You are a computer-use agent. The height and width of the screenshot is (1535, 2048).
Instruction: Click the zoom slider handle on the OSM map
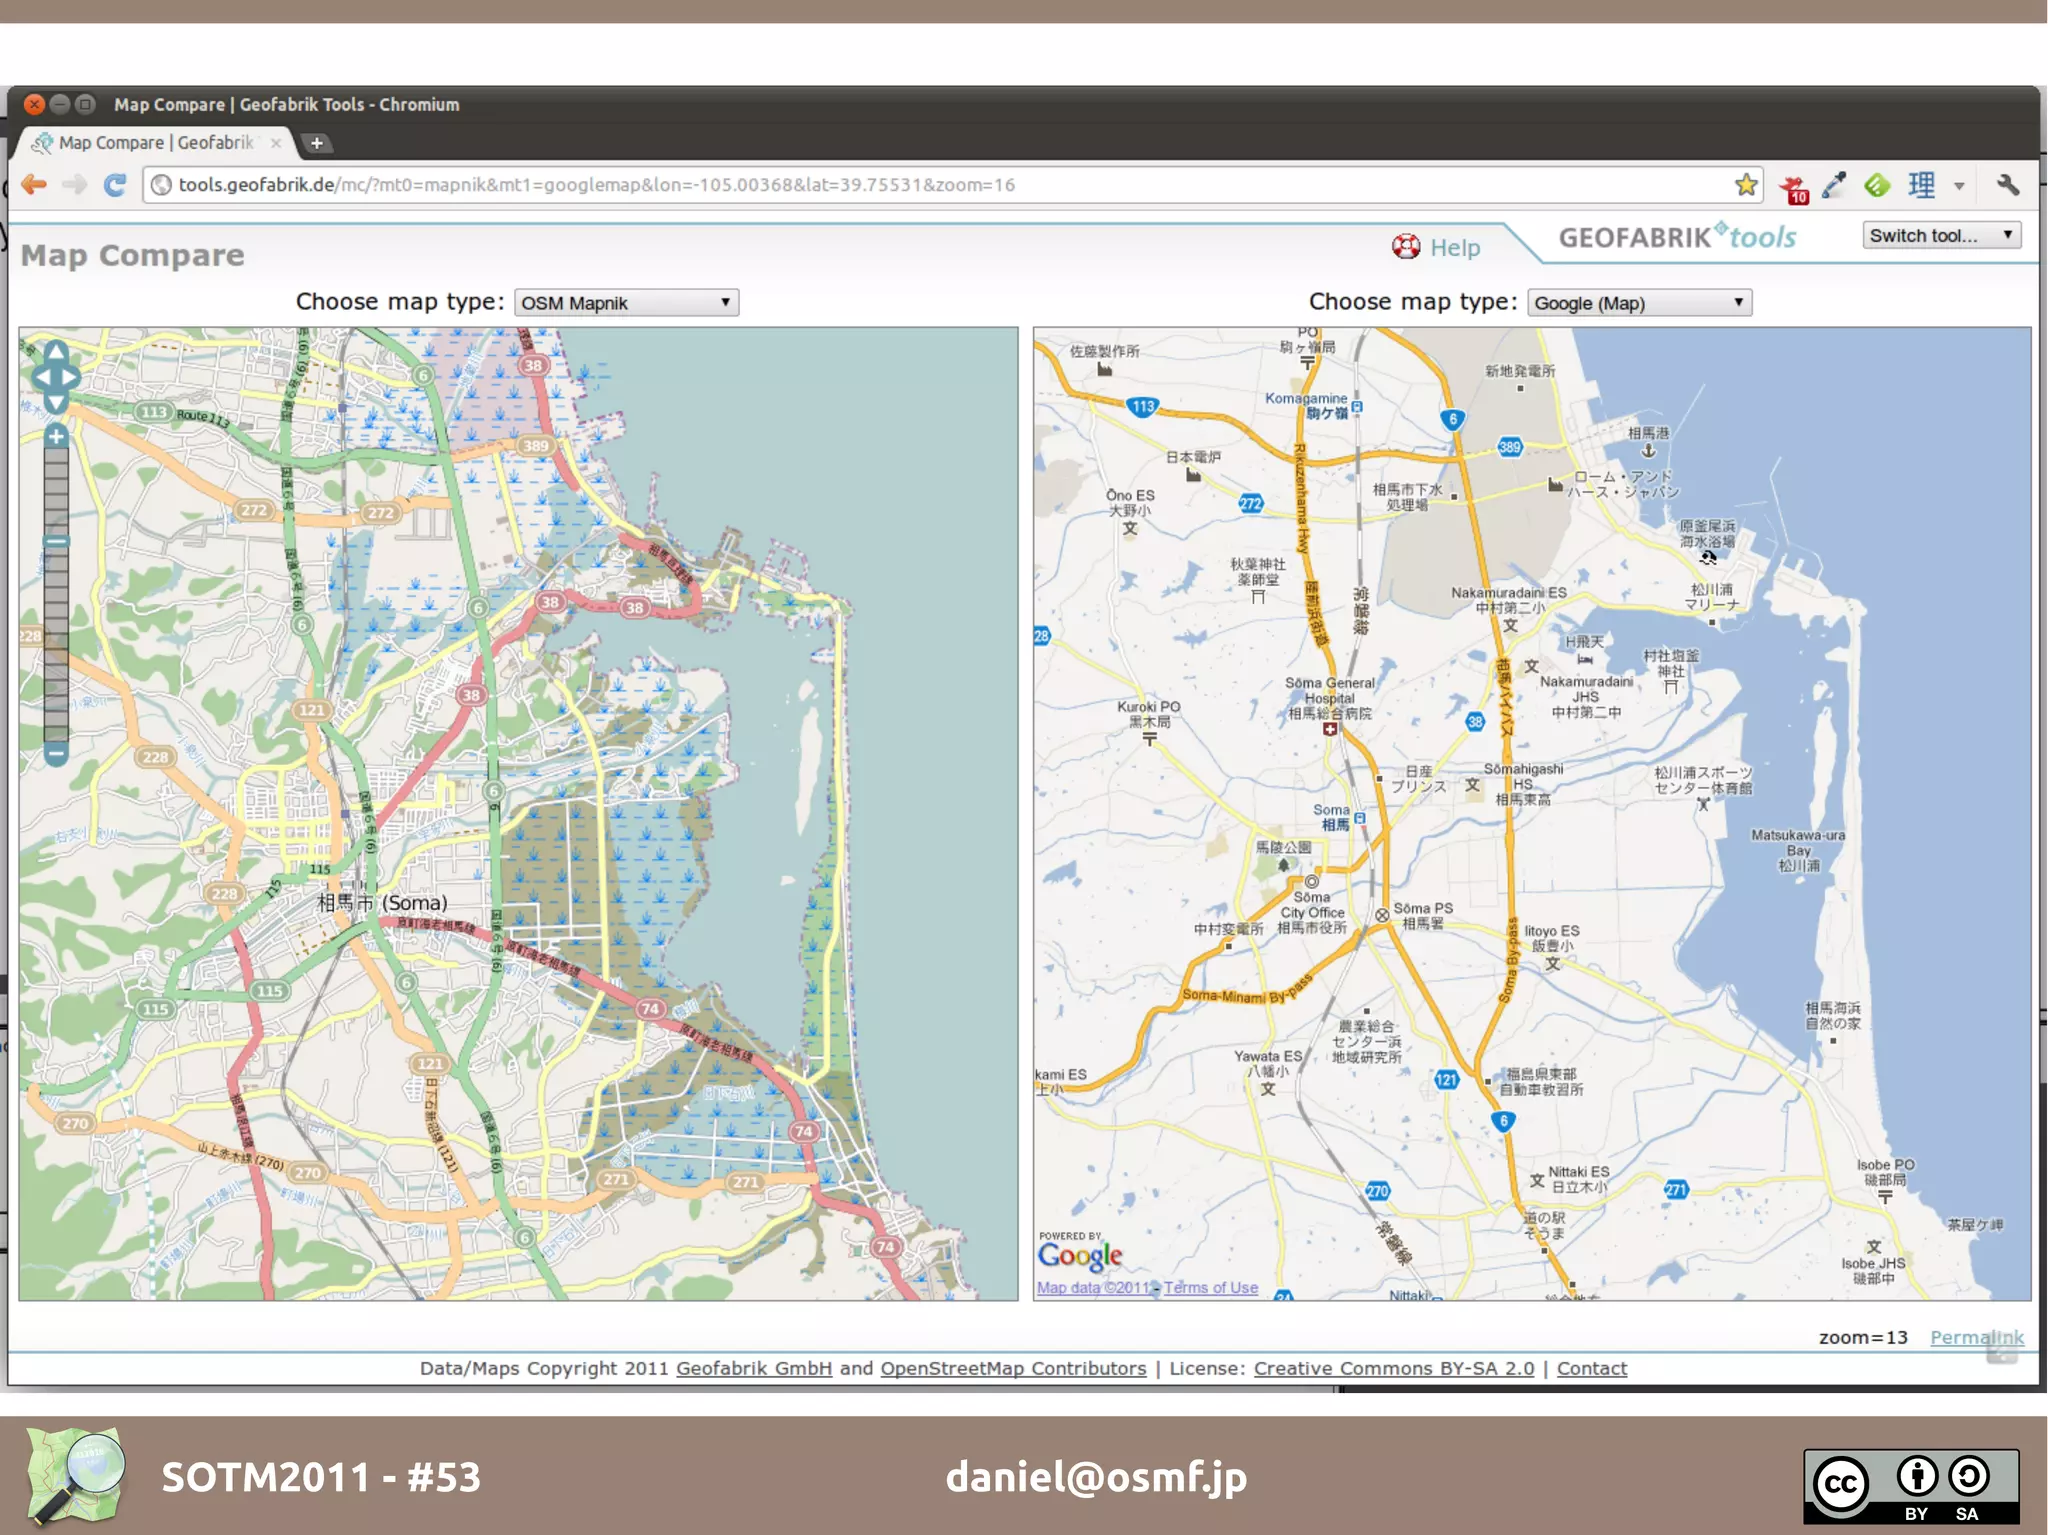(56, 541)
